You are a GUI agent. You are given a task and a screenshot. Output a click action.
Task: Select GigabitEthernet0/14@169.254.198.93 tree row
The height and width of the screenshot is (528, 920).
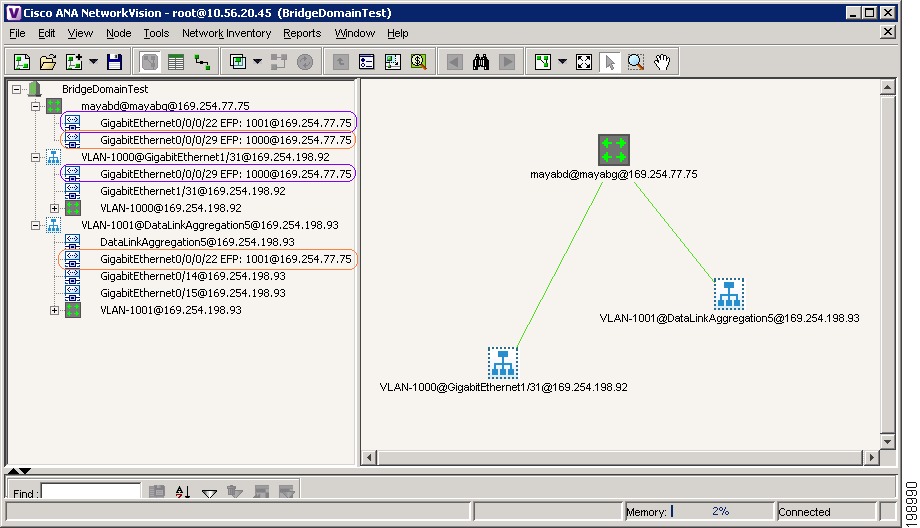click(x=192, y=276)
